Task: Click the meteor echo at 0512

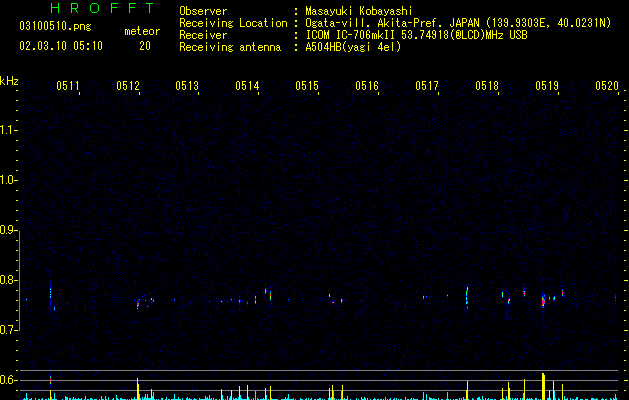Action: [x=138, y=304]
